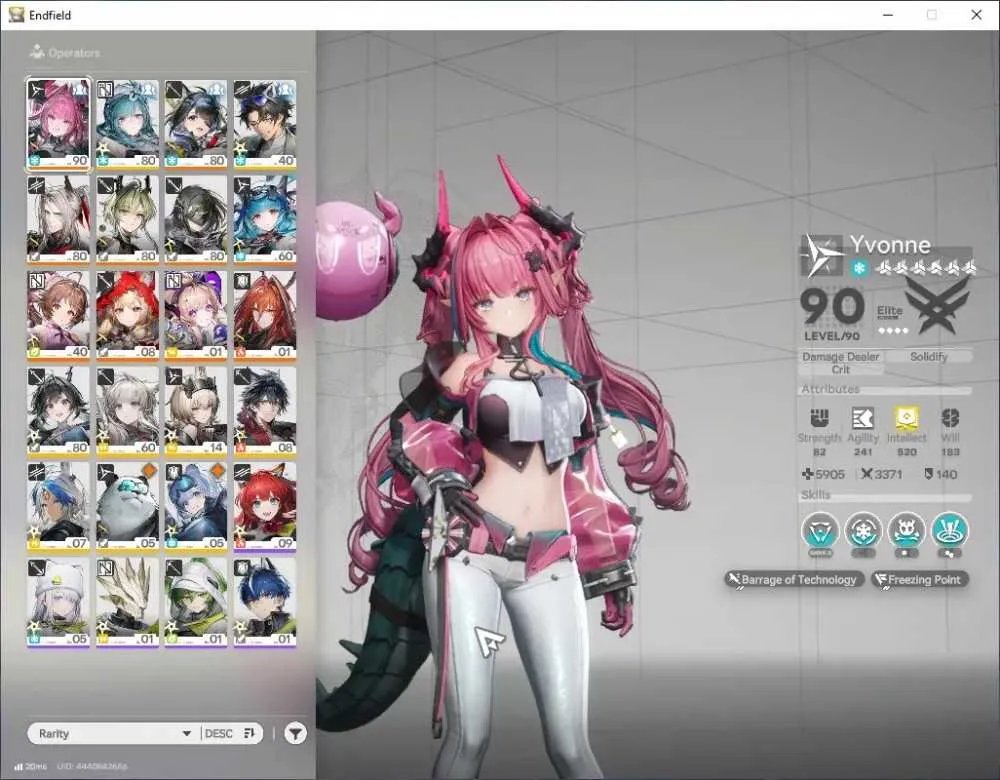1000x780 pixels.
Task: Click the Endfield app icon in title bar
Action: click(x=16, y=15)
